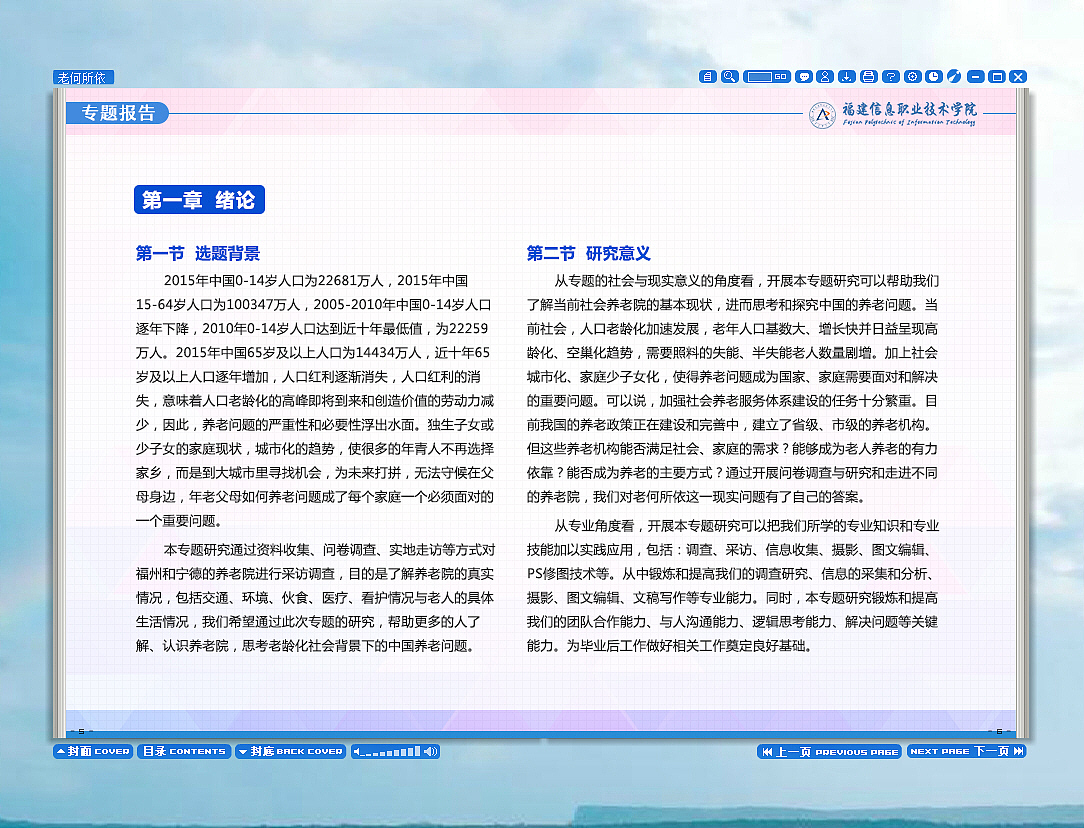Image resolution: width=1084 pixels, height=828 pixels.
Task: Start a download with the arrow icon
Action: [x=847, y=76]
